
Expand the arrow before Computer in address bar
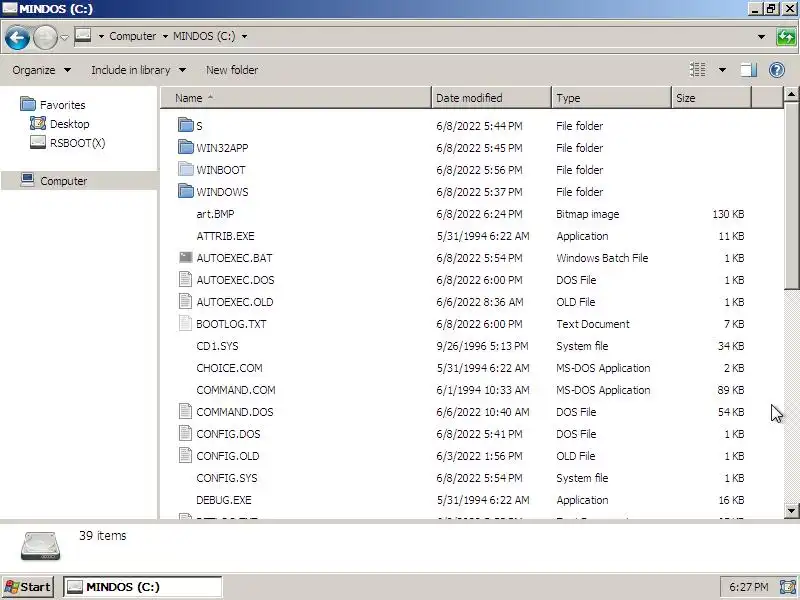101,36
